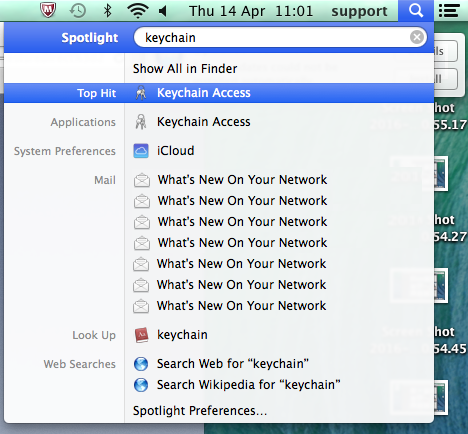
Task: Click the Applications Keychain Access keys icon
Action: (x=141, y=122)
